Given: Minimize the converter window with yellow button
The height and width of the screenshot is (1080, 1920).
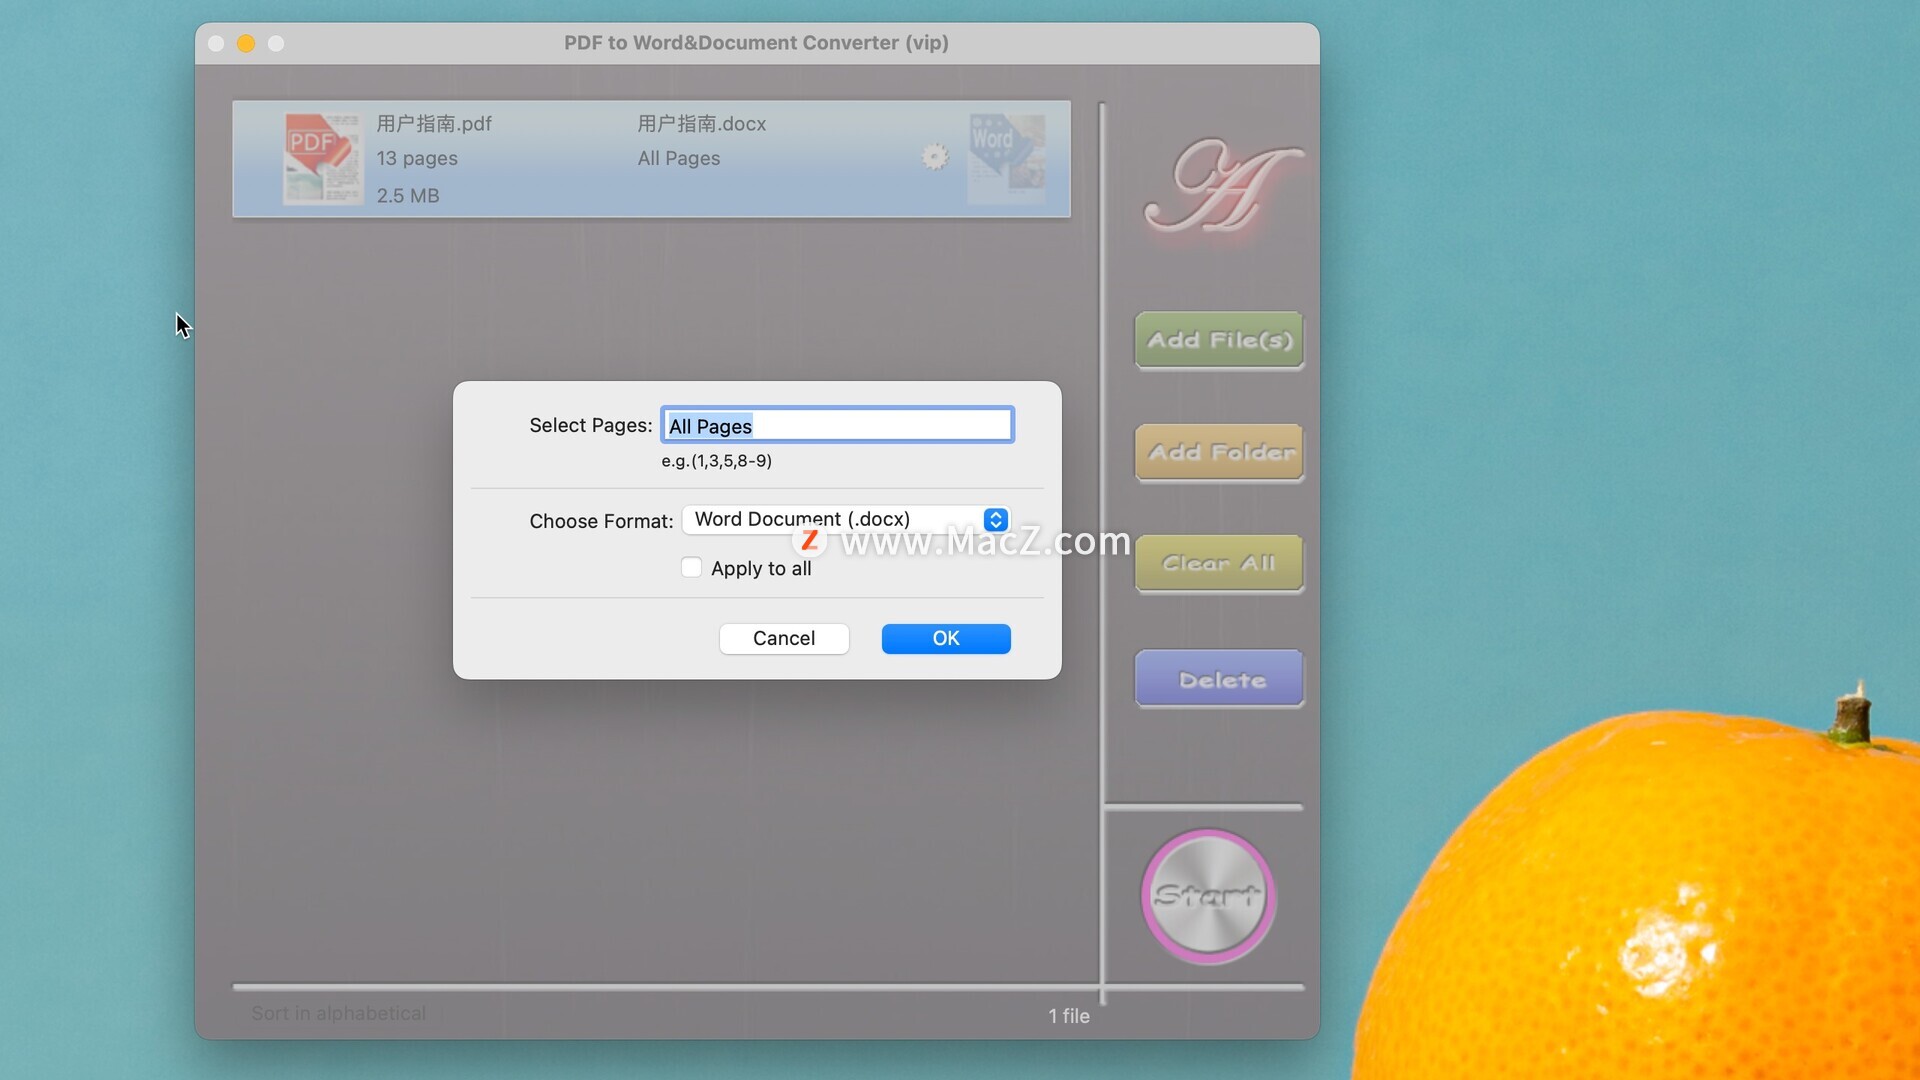Looking at the screenshot, I should [x=246, y=43].
